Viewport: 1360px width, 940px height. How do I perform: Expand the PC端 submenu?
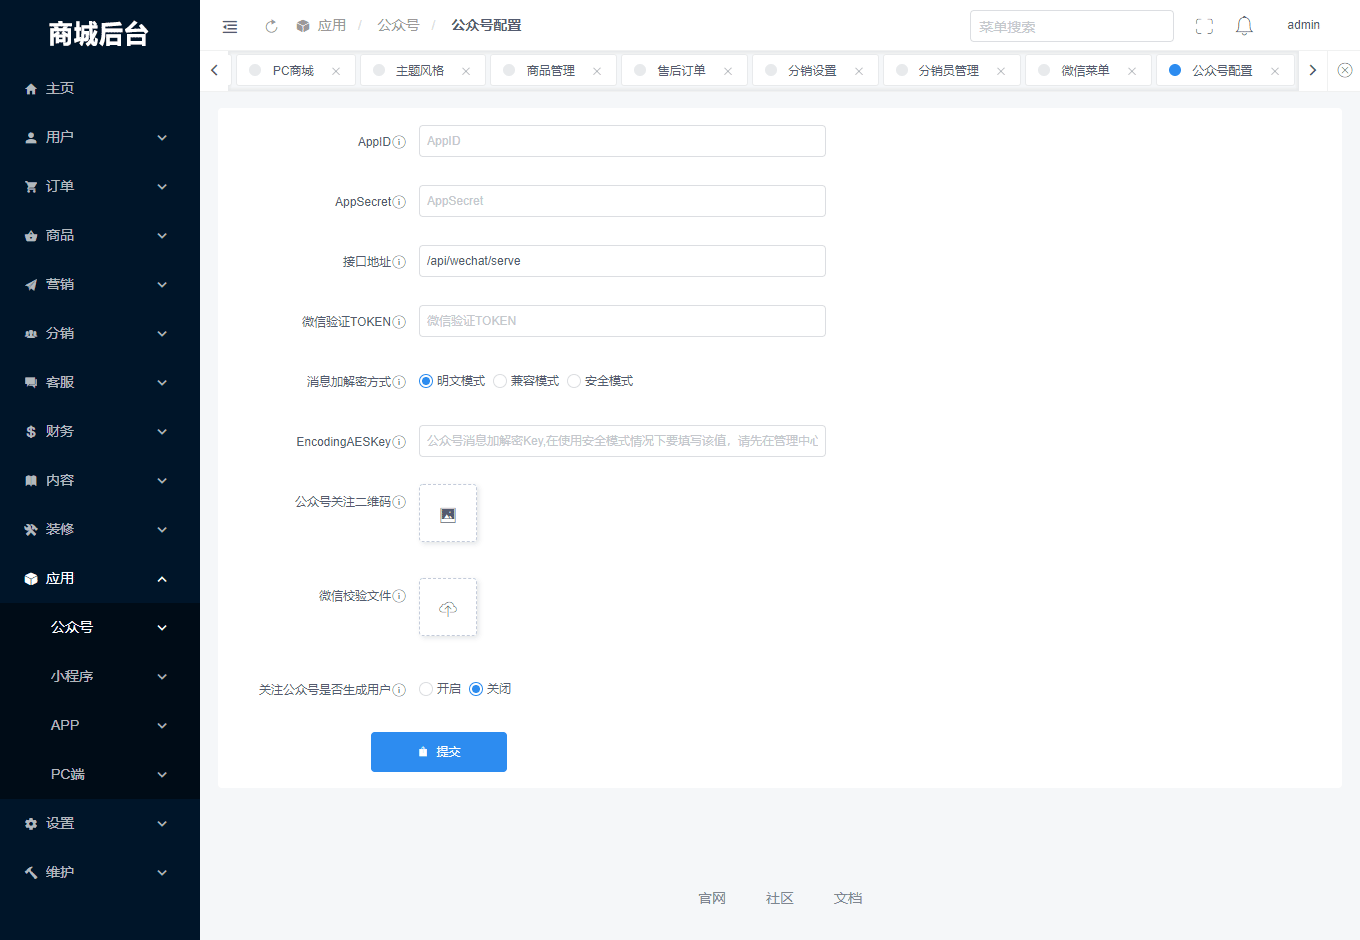pos(100,774)
